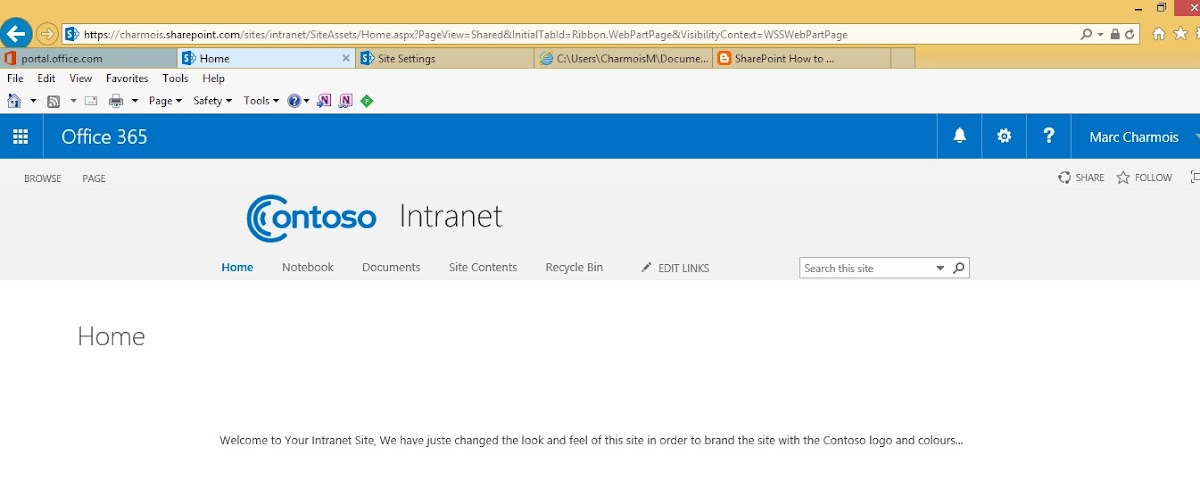Open the Edit menu
Screen dimensions: 1200x480
pyautogui.click(x=47, y=78)
